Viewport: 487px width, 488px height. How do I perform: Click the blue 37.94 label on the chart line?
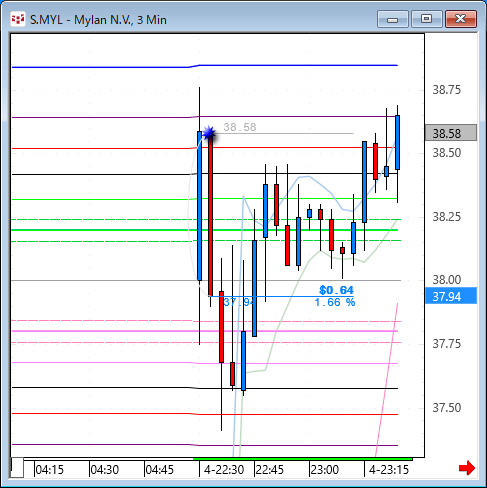(239, 302)
